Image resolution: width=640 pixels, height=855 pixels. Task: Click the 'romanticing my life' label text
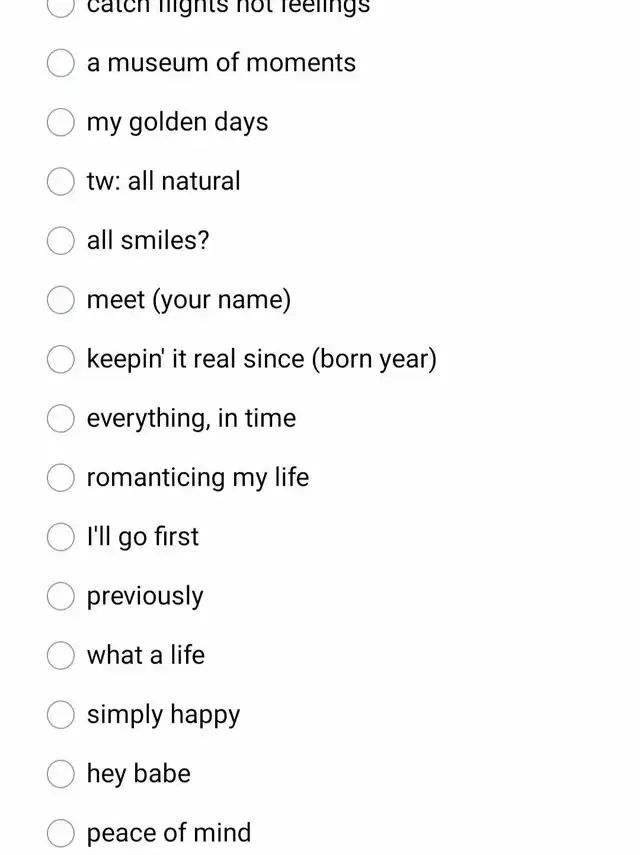(198, 478)
